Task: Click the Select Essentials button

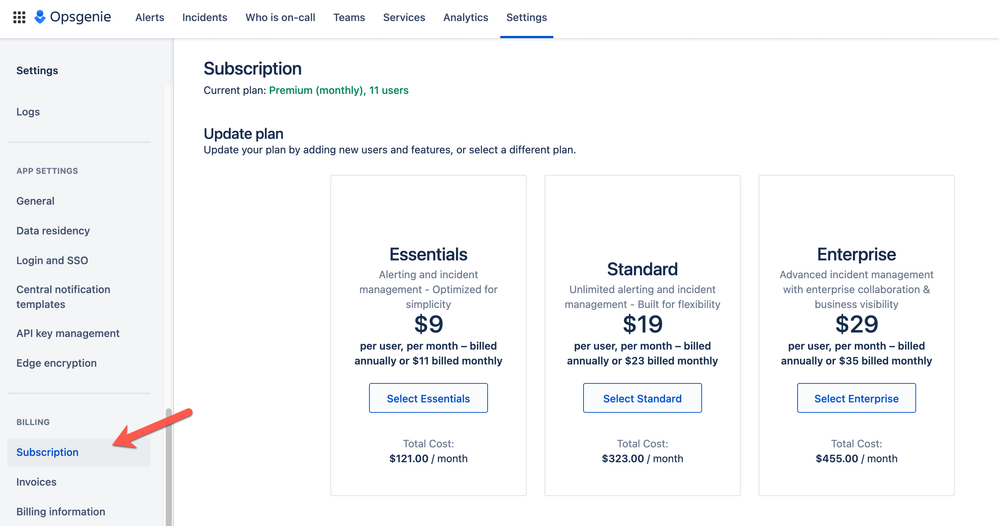Action: 428,398
